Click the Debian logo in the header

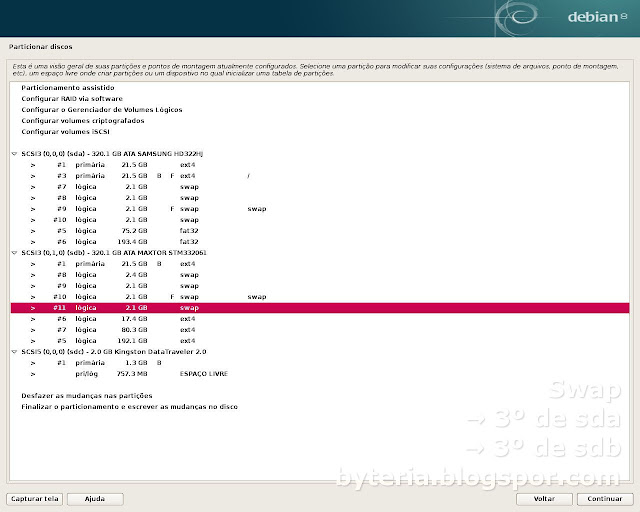[597, 16]
